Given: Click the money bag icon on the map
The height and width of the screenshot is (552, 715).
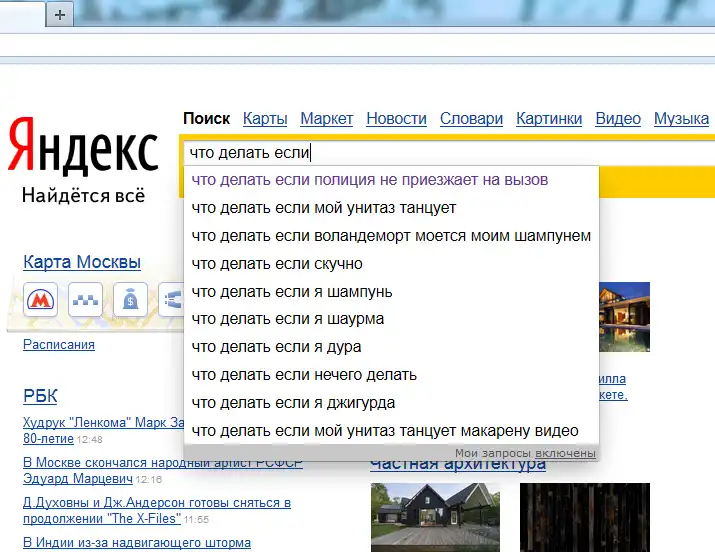Looking at the screenshot, I should pos(130,299).
